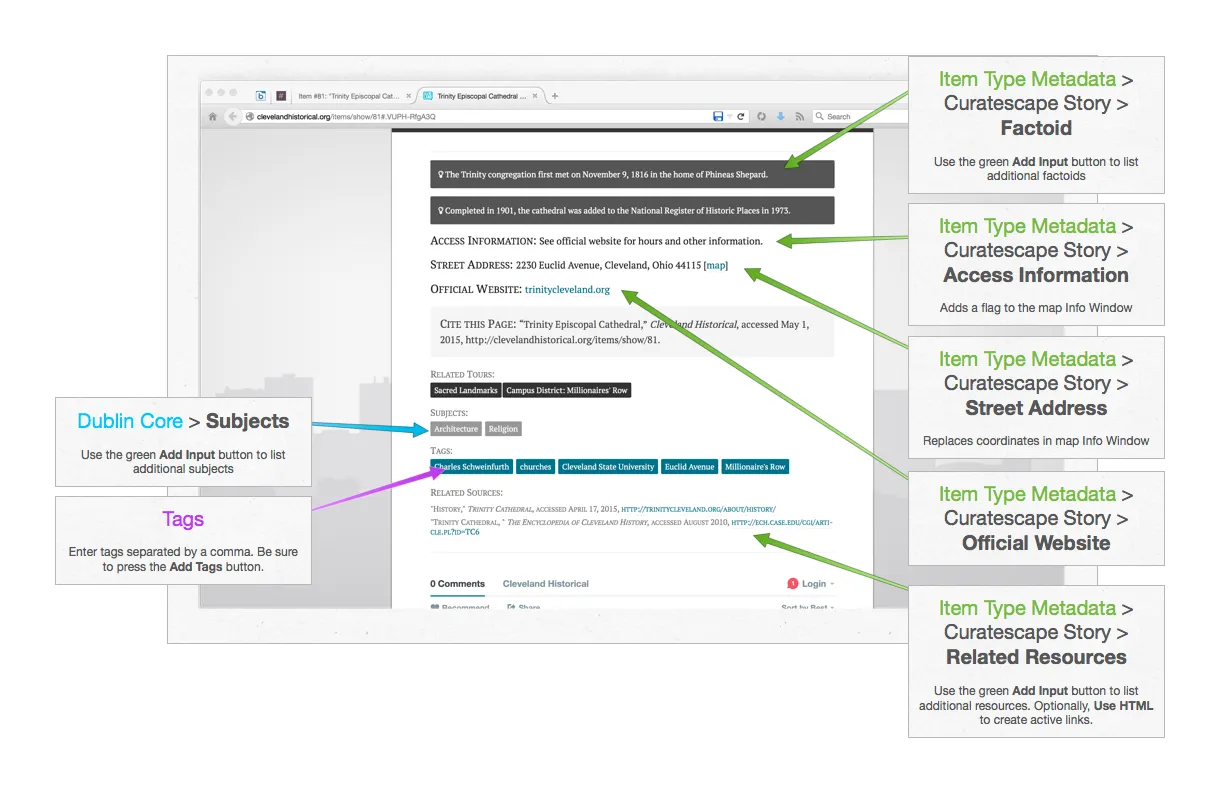Open the pinned tab with the dark hash icon
The image size is (1220, 793).
tap(281, 96)
